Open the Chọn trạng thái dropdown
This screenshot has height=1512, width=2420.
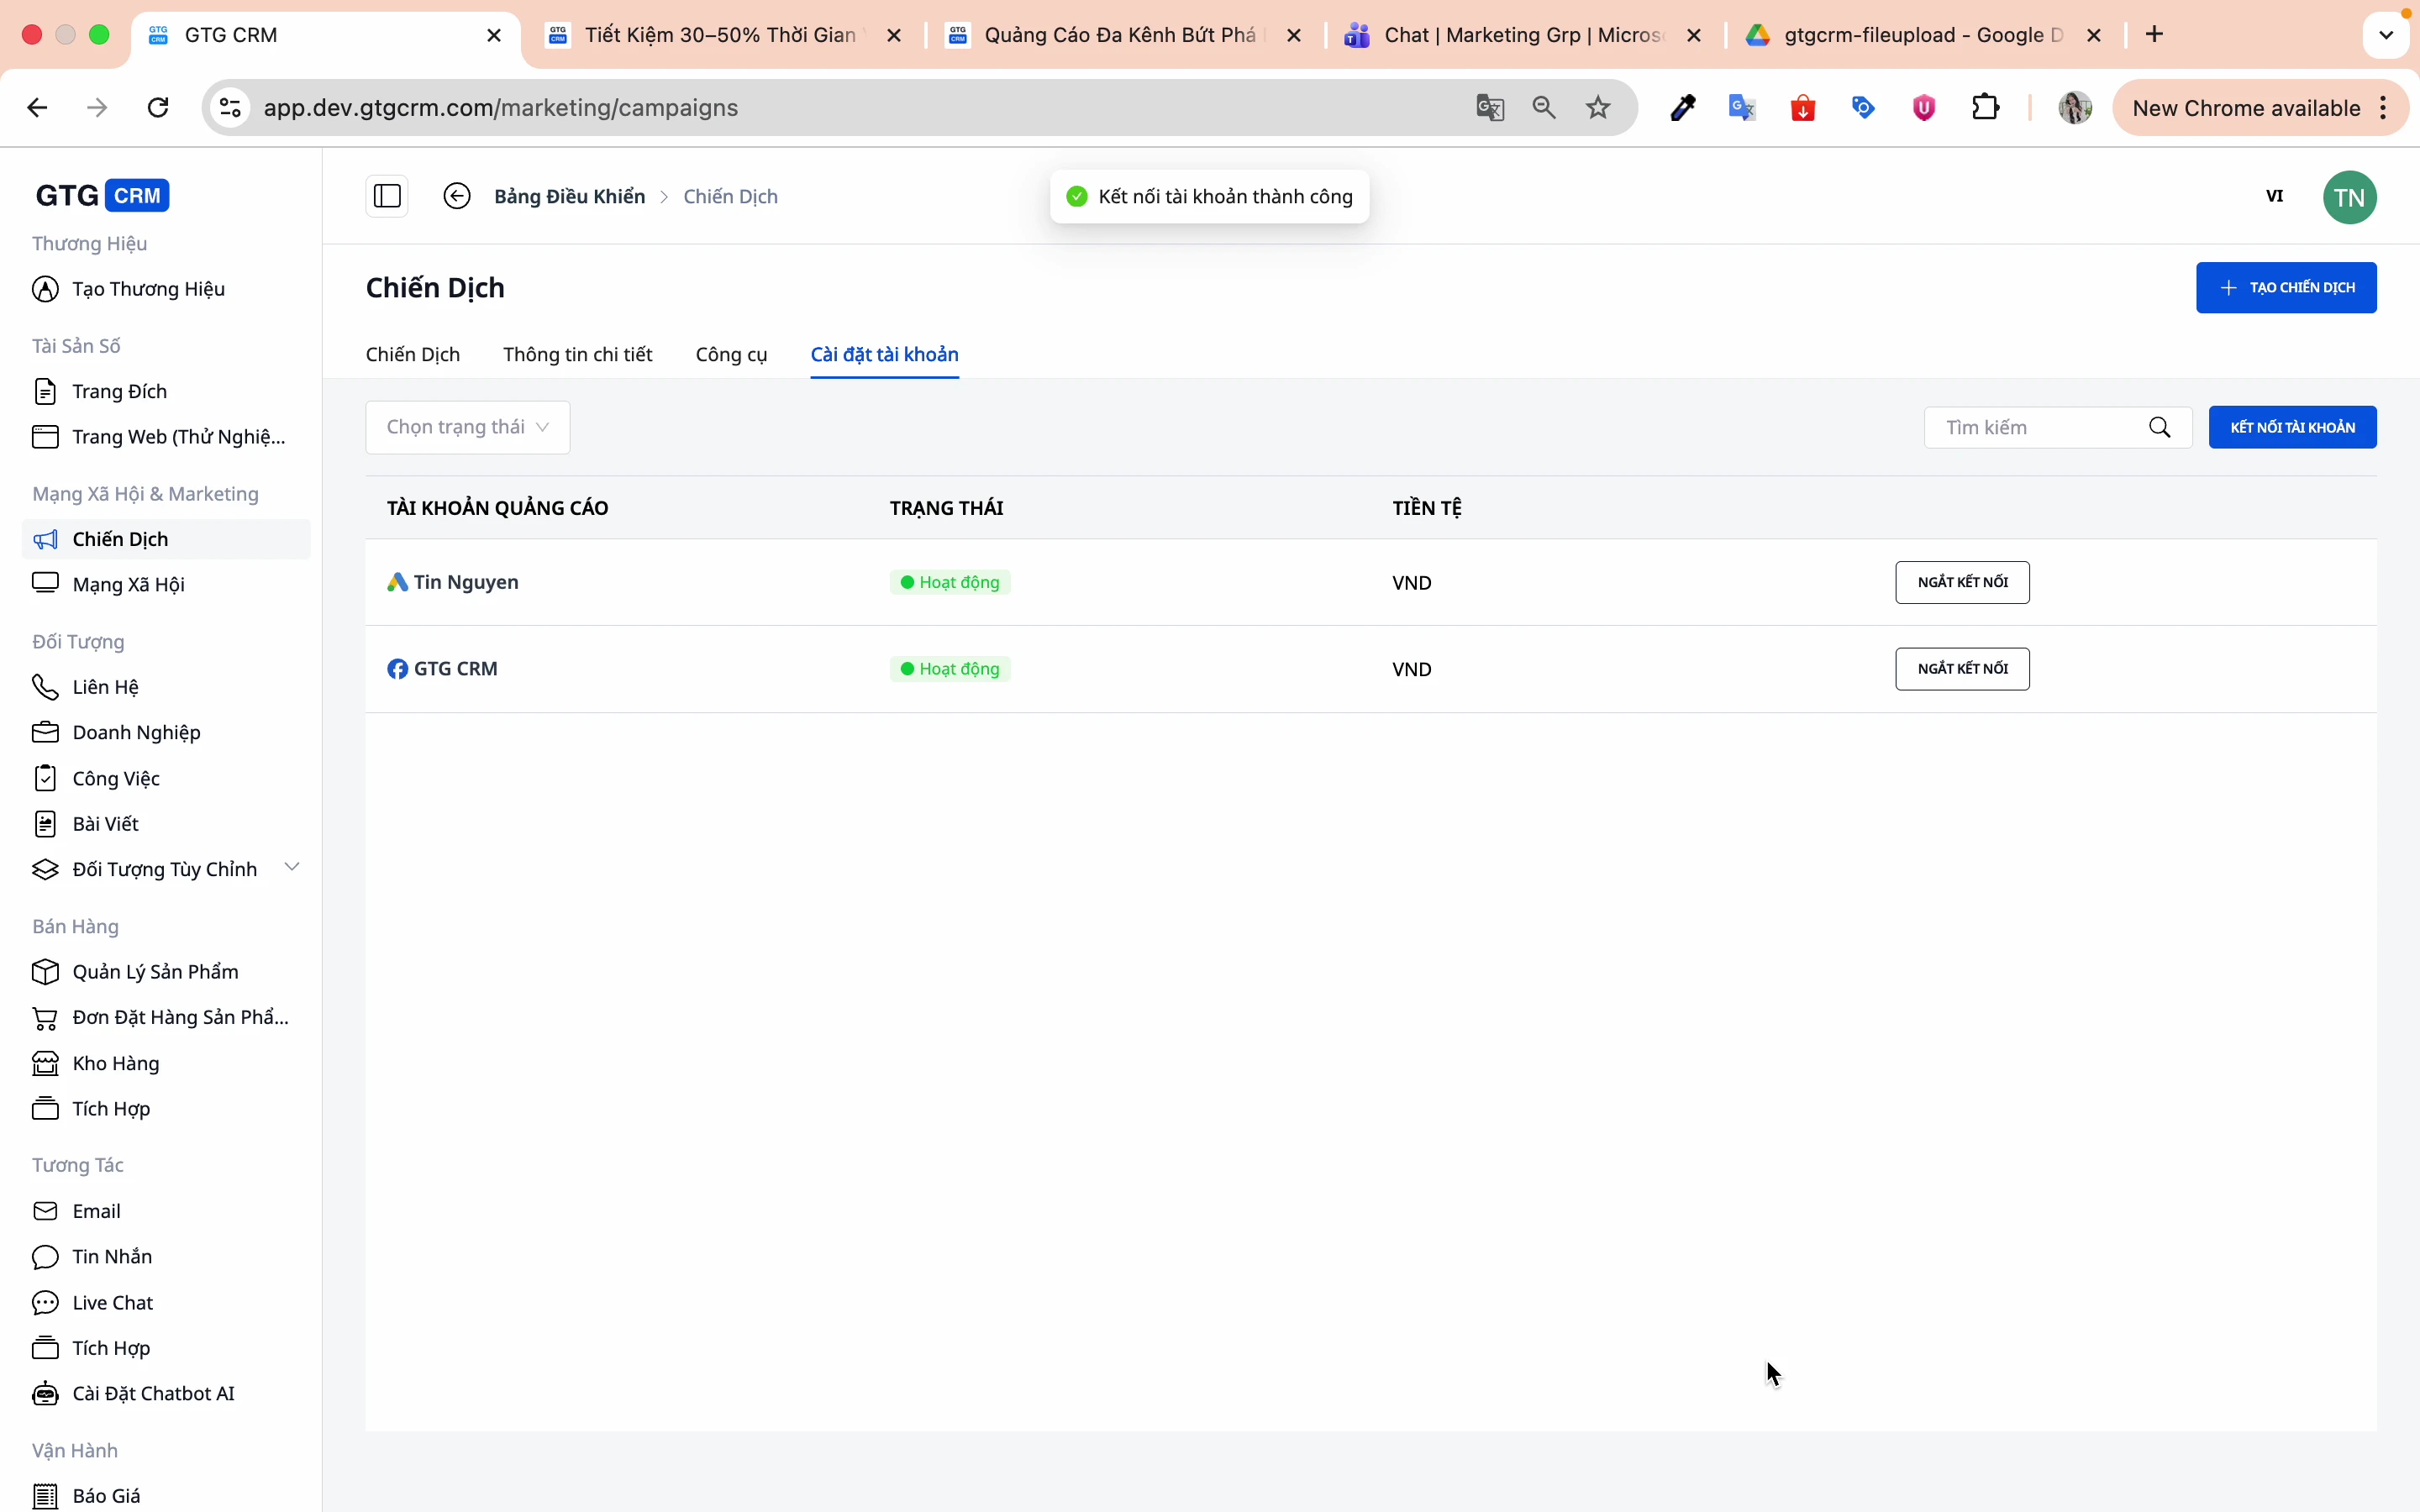coord(468,428)
